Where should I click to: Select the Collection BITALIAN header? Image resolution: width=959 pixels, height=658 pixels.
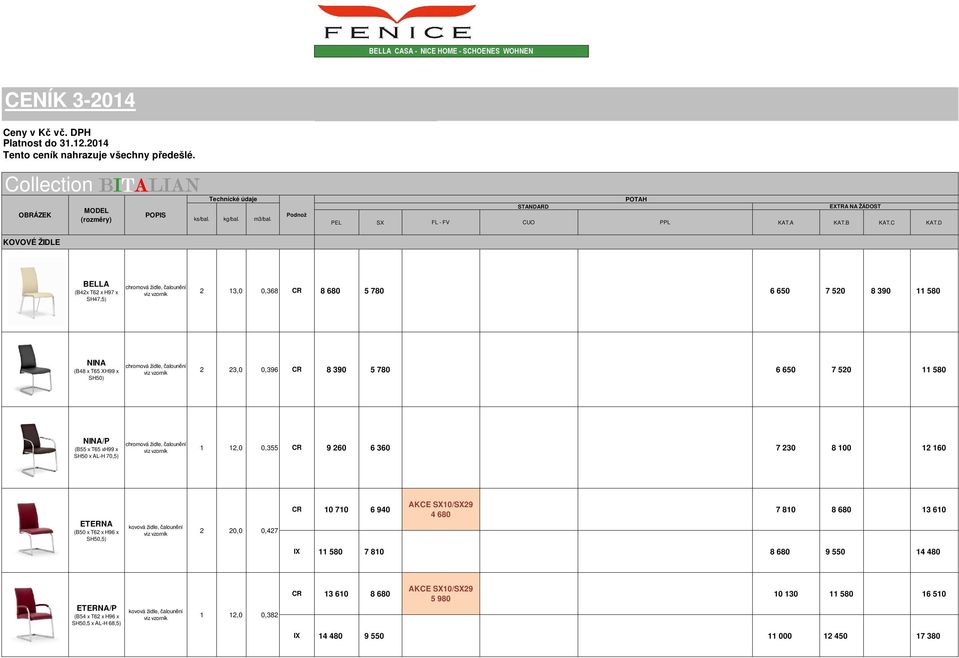pos(102,185)
